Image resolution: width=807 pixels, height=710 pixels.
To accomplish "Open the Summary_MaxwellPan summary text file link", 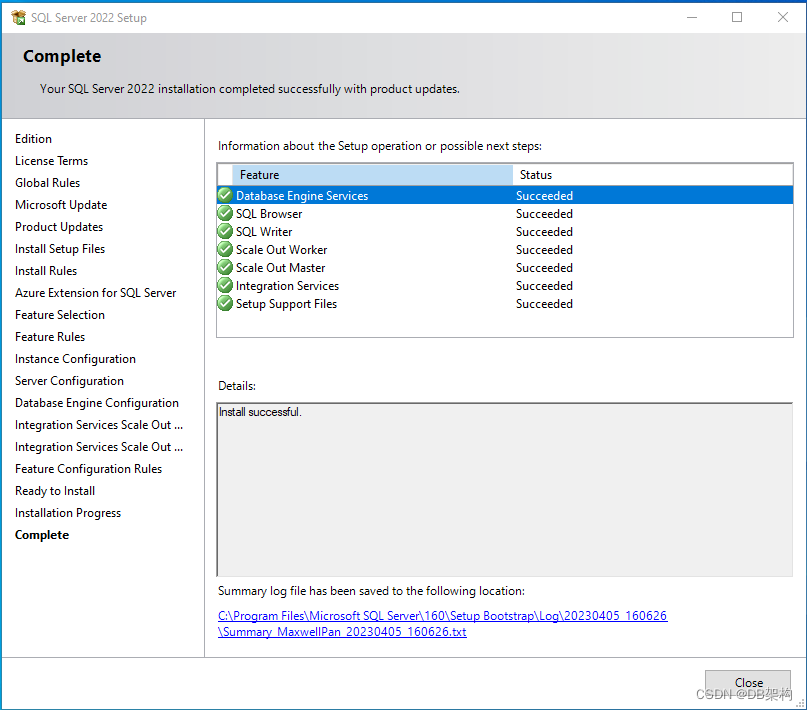I will 342,631.
